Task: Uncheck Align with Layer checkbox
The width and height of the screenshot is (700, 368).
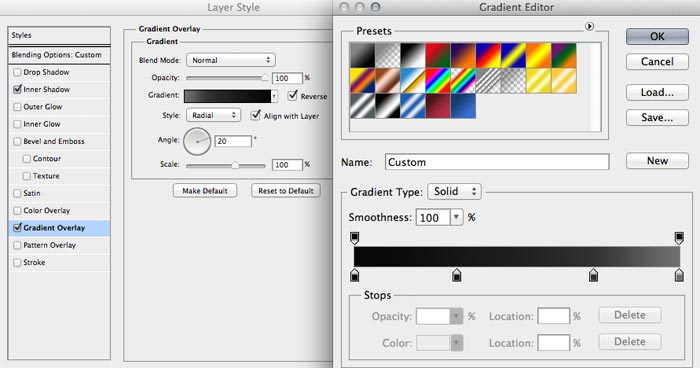Action: (x=256, y=115)
